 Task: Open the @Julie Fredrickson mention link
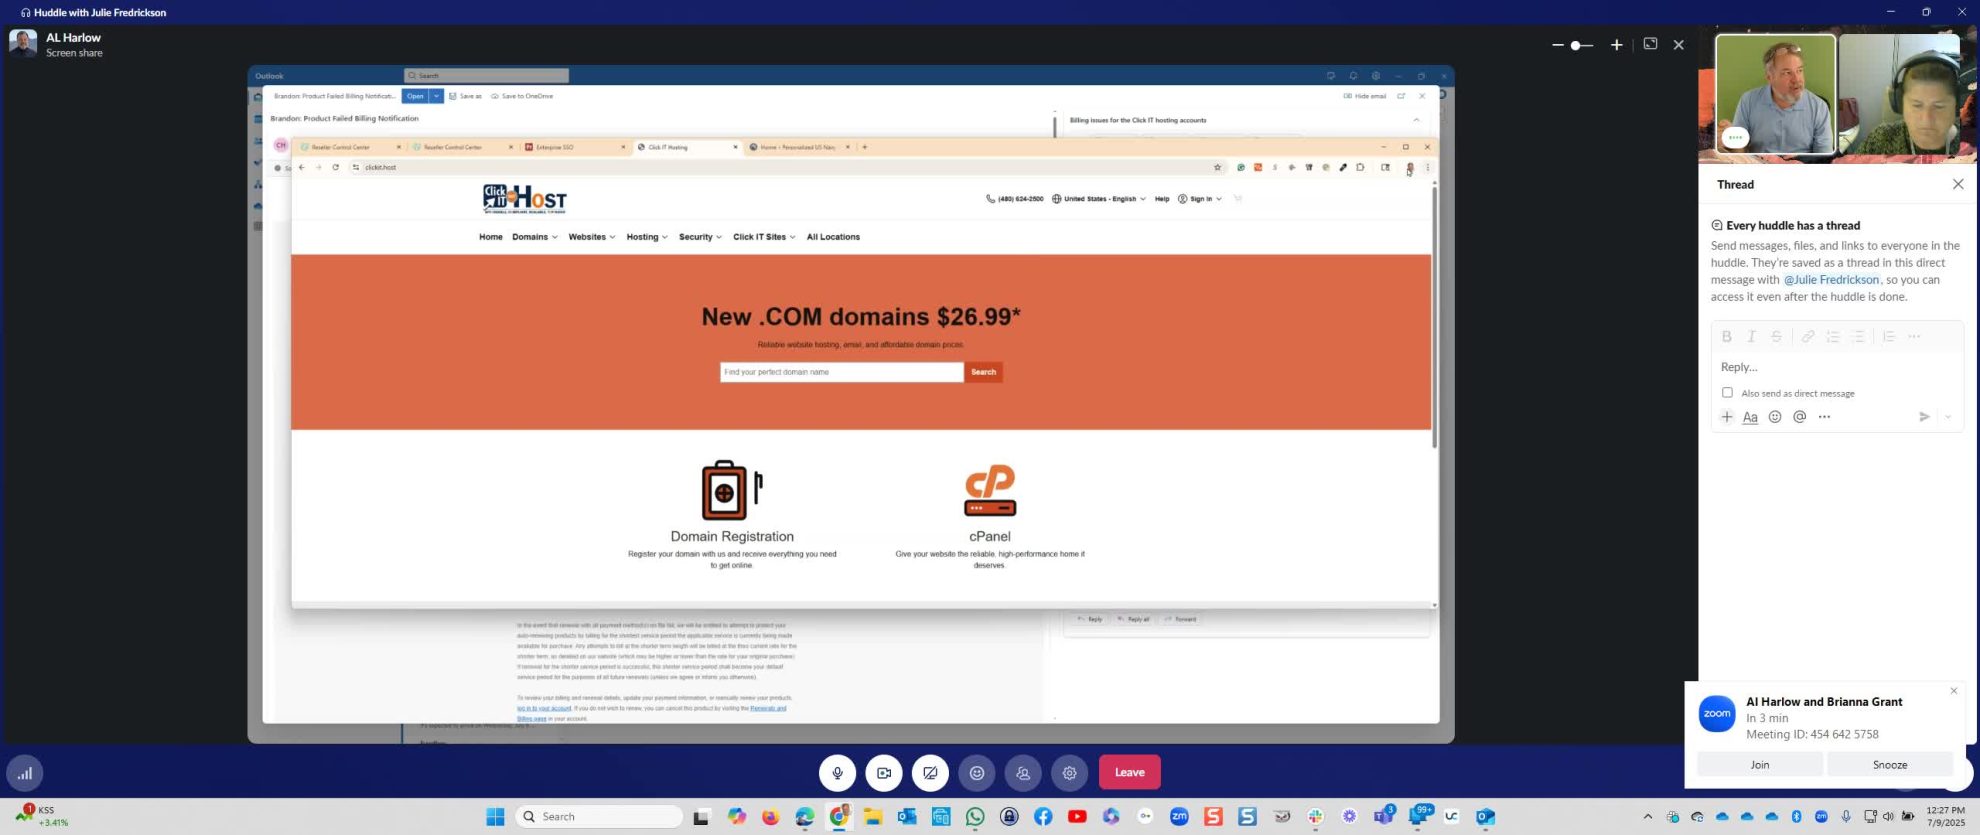coord(1831,280)
